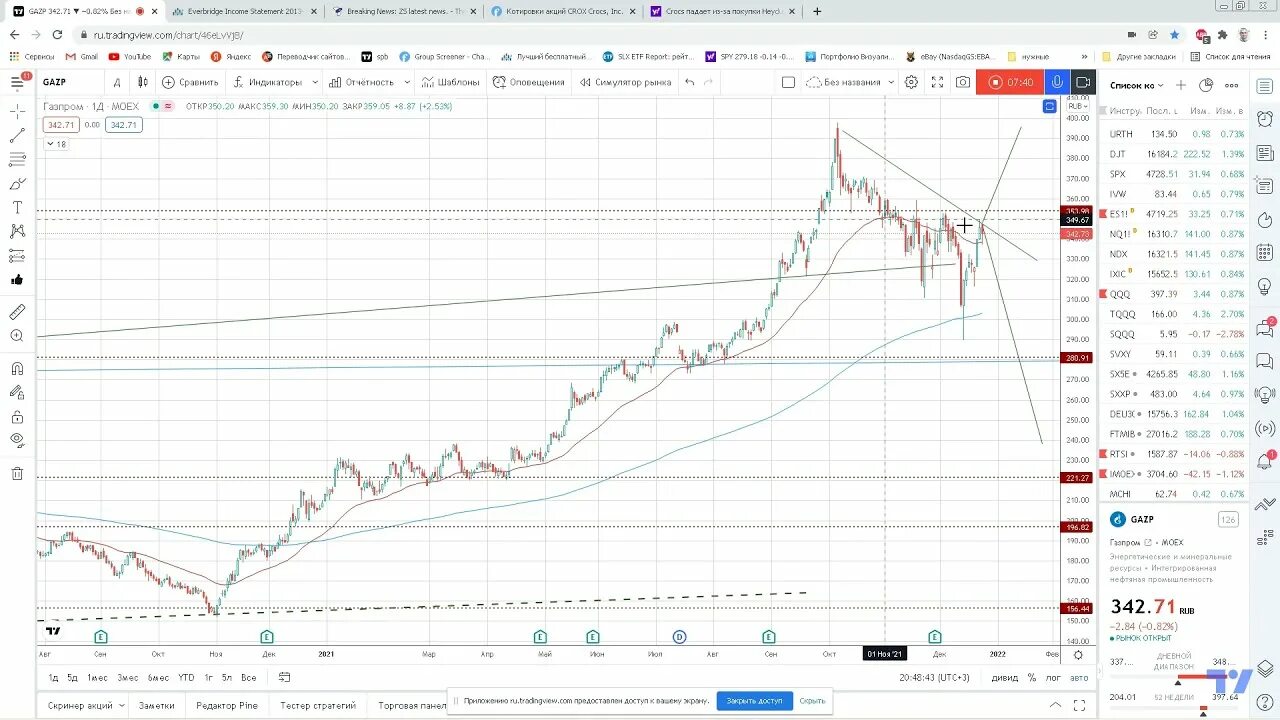
Task: Toggle auto (авто) price scale
Action: [x=1079, y=677]
